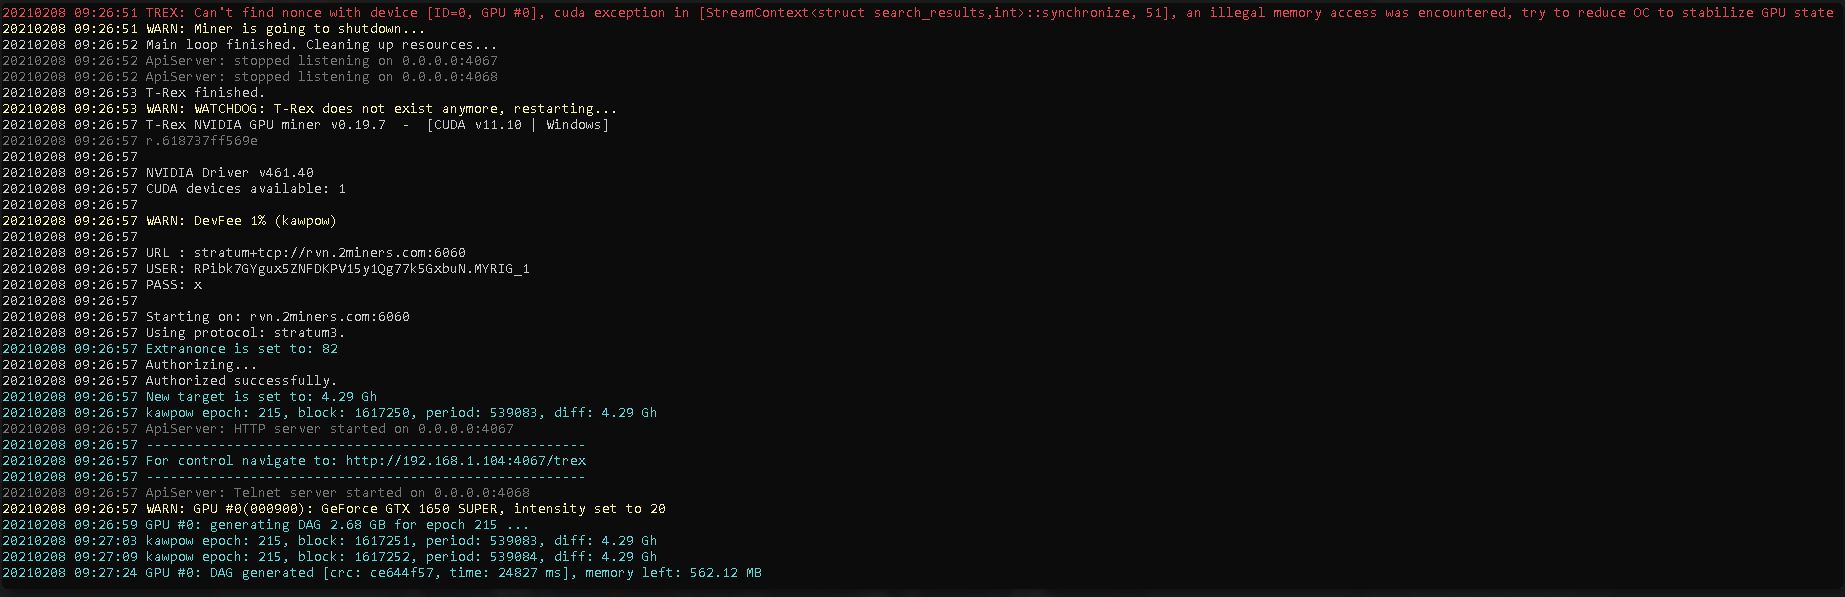Click the 'HTTP server started on 0.0.0.0:4067' line
The height and width of the screenshot is (597, 1845).
click(x=258, y=429)
